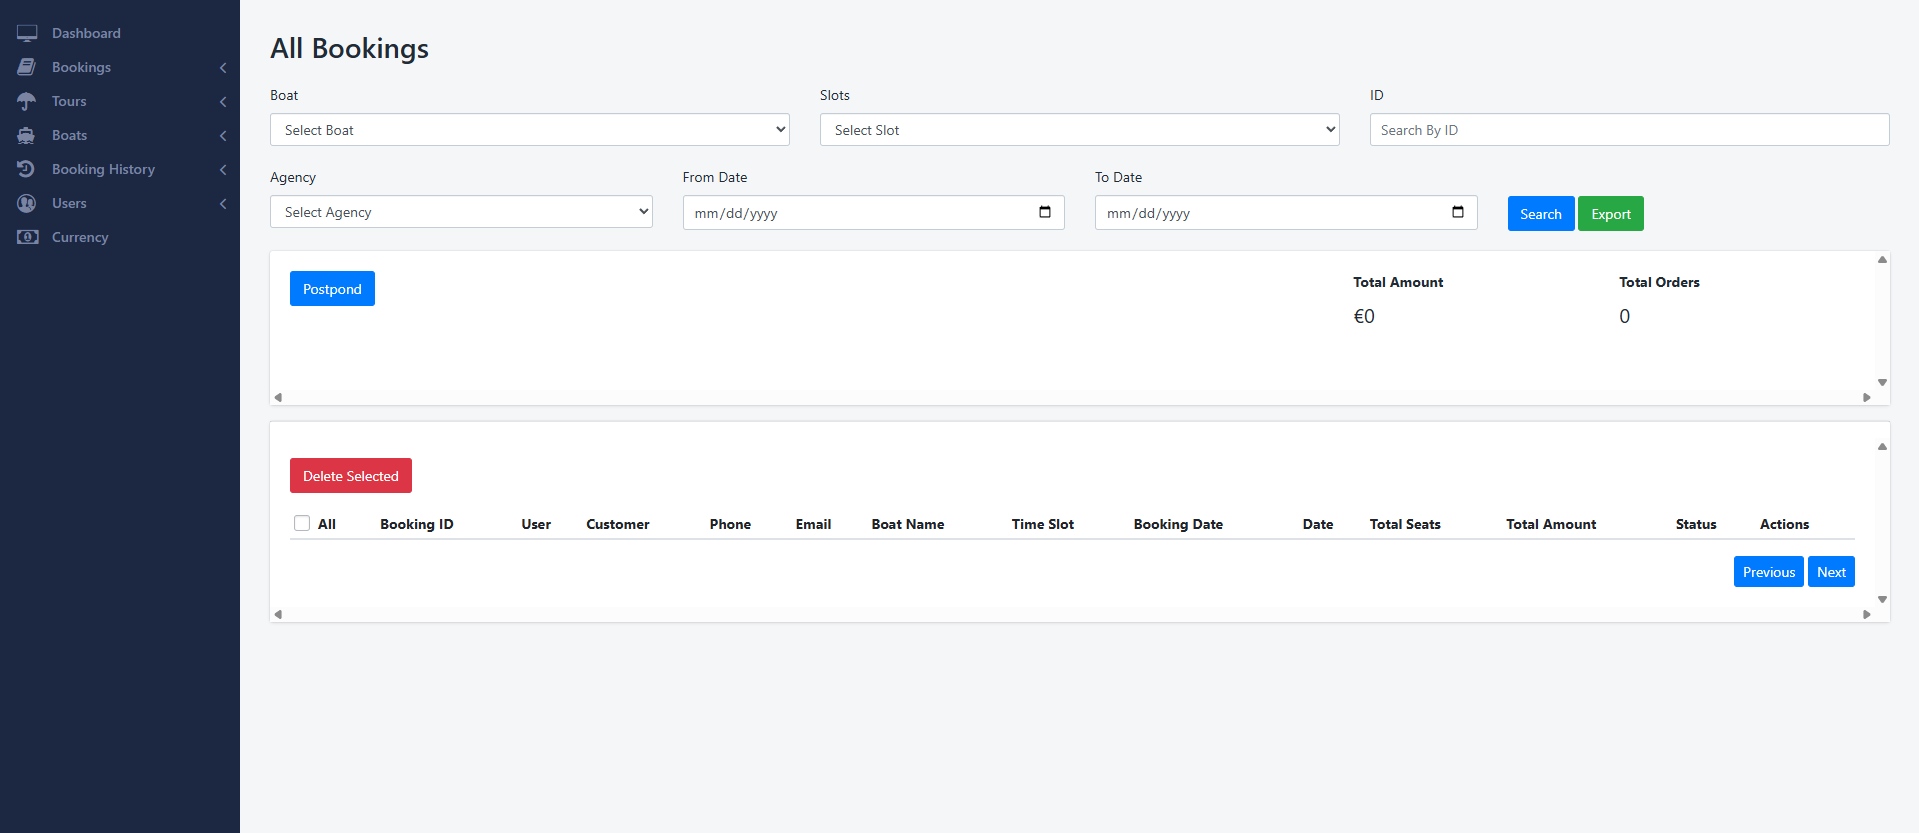Expand the Bookings menu chevron
The width and height of the screenshot is (1919, 833).
(x=223, y=68)
